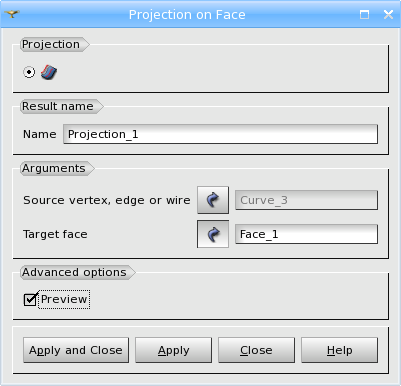The width and height of the screenshot is (401, 386).
Task: Maximize the Projection on Face dialog
Action: tap(364, 14)
